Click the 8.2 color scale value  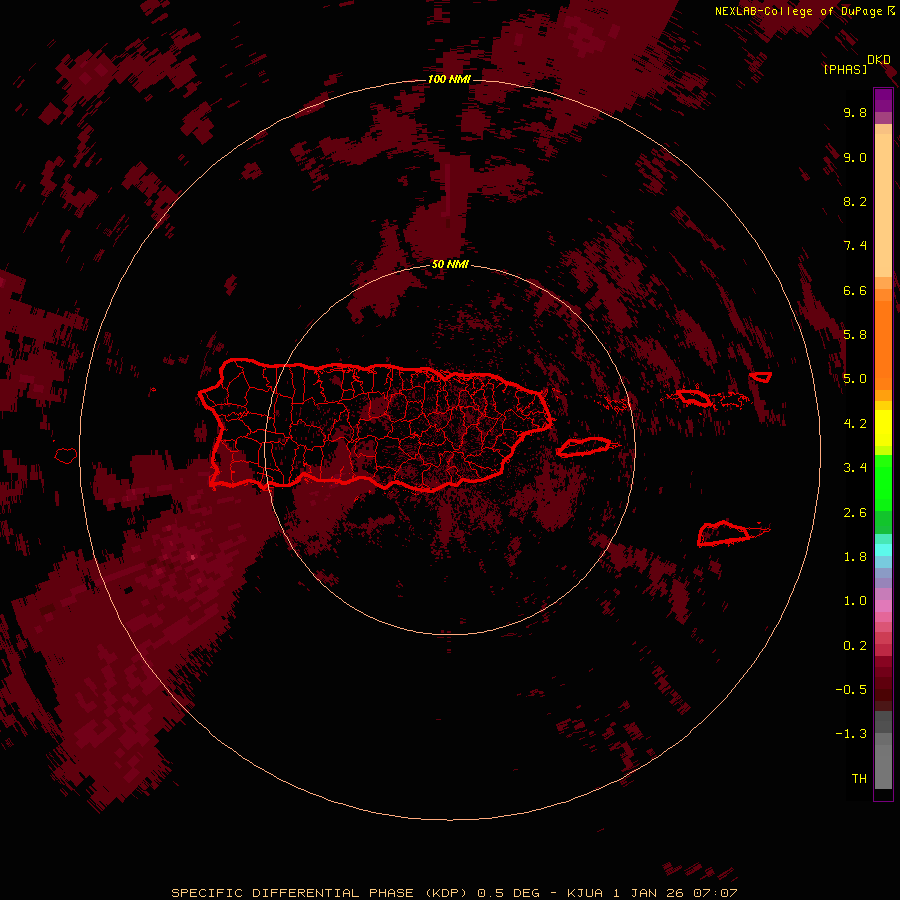pyautogui.click(x=855, y=201)
